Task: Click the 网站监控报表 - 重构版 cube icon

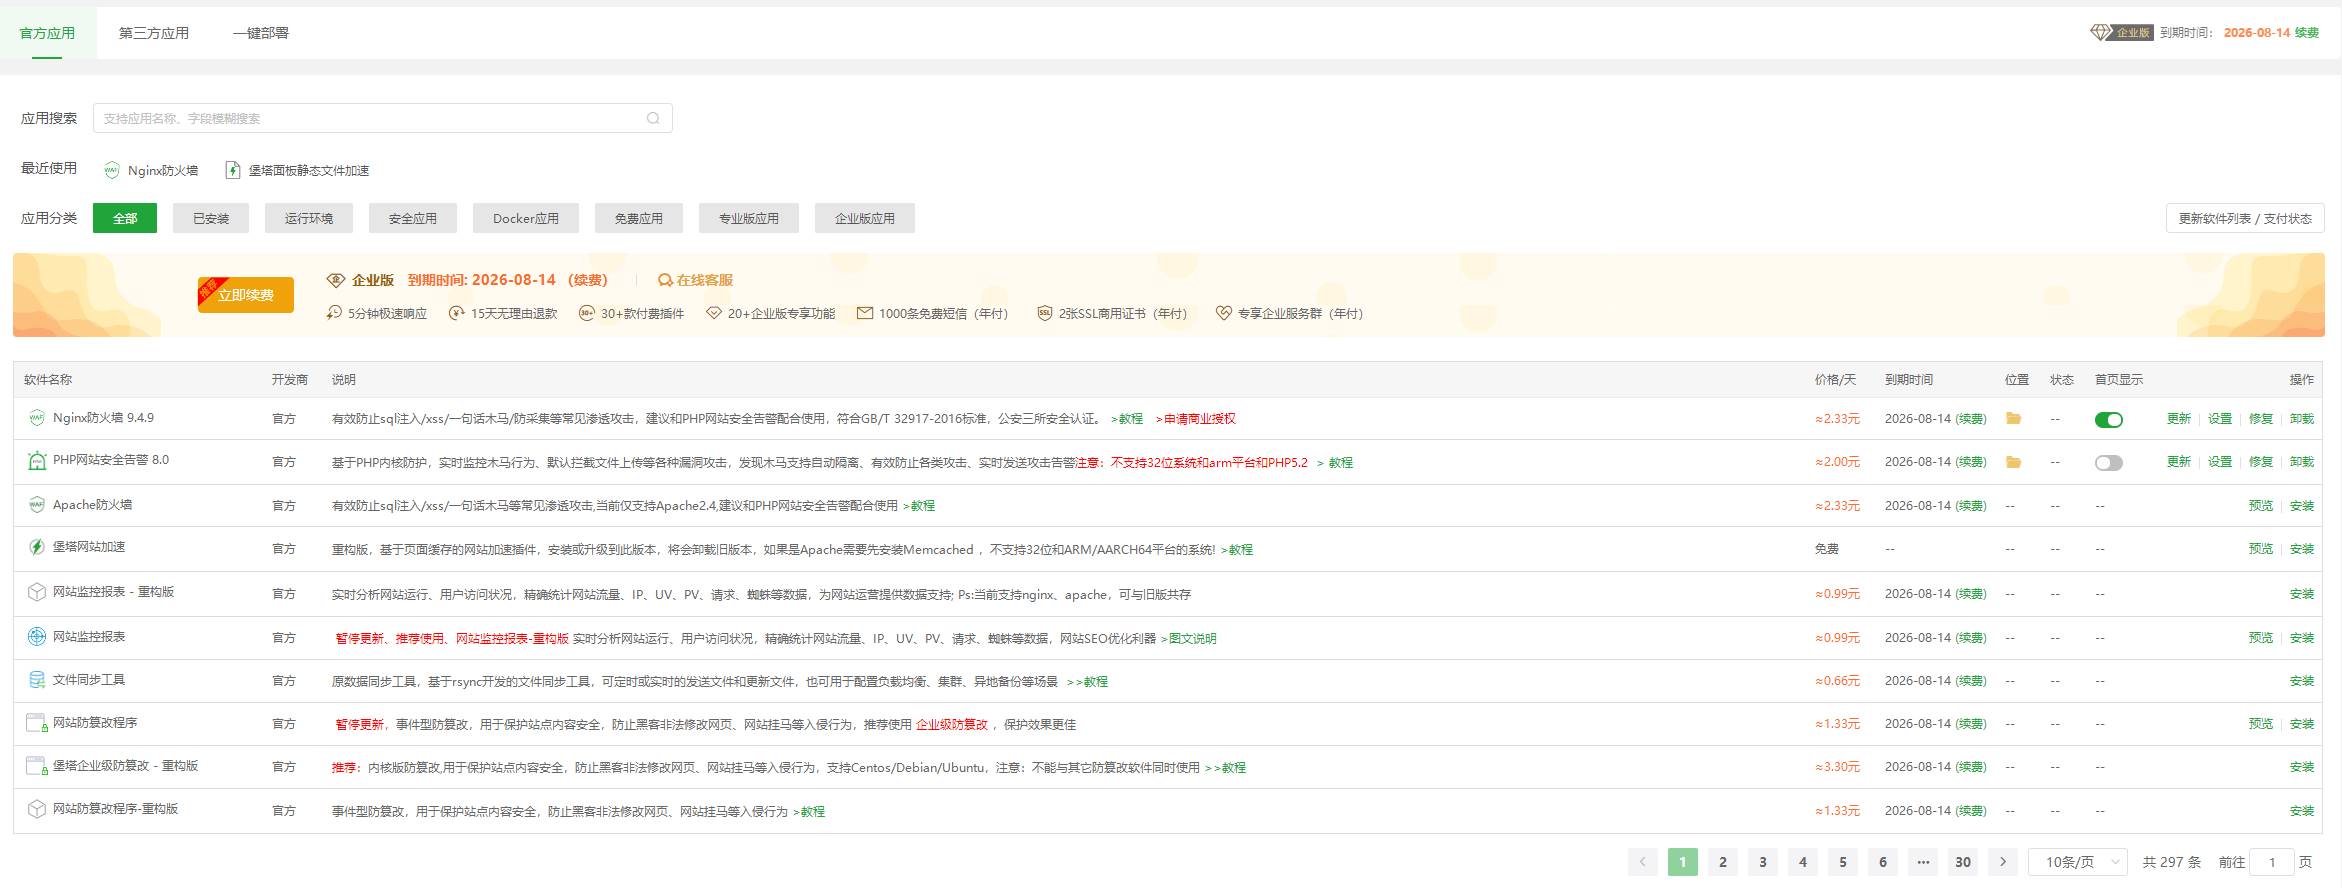Action: coord(37,592)
